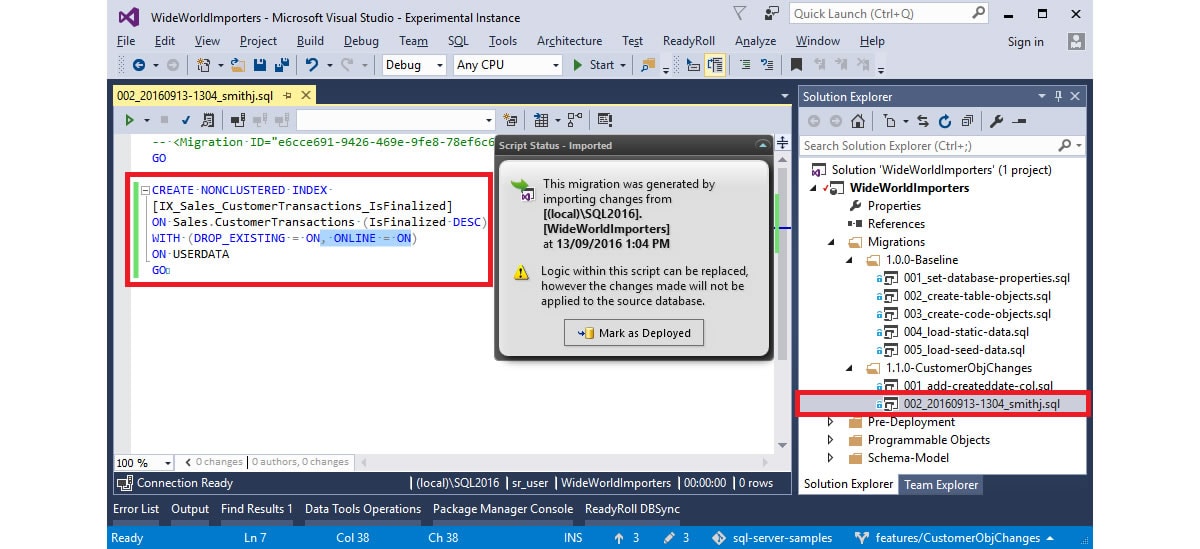Click the Home icon in Solution Explorer
The width and height of the screenshot is (1200, 549).
tap(858, 121)
